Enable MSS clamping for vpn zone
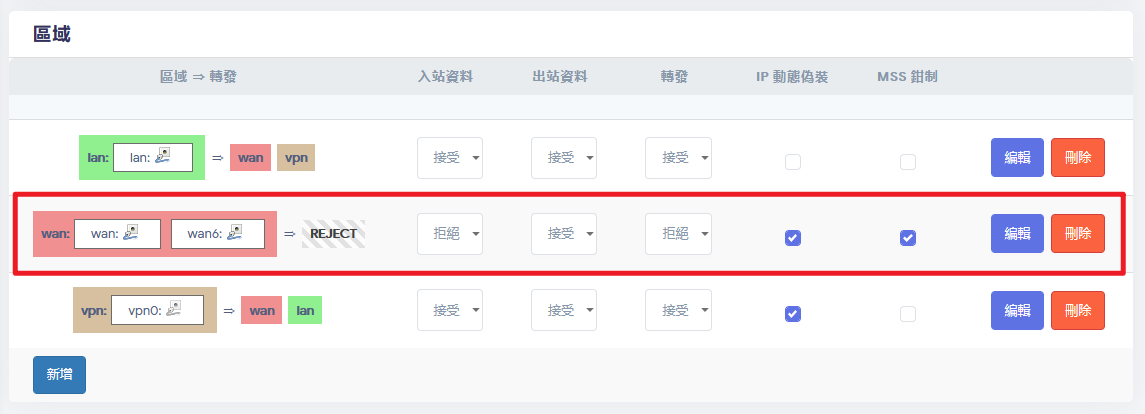Screen dimensions: 1145x414 click(x=908, y=314)
